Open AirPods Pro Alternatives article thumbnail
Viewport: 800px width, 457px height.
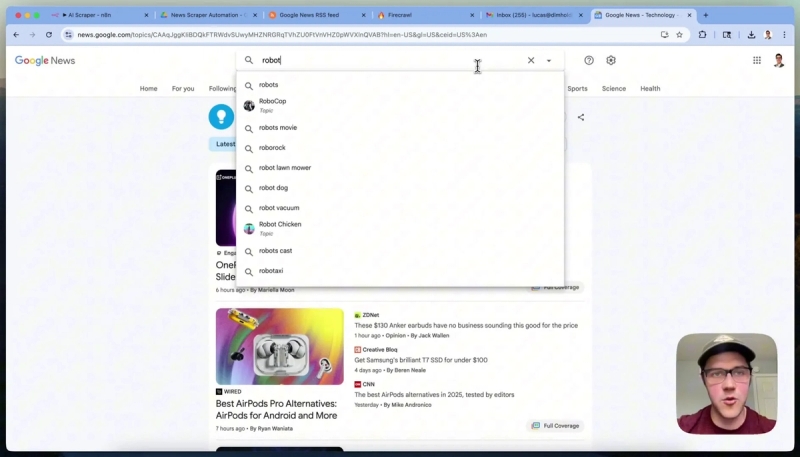click(280, 346)
